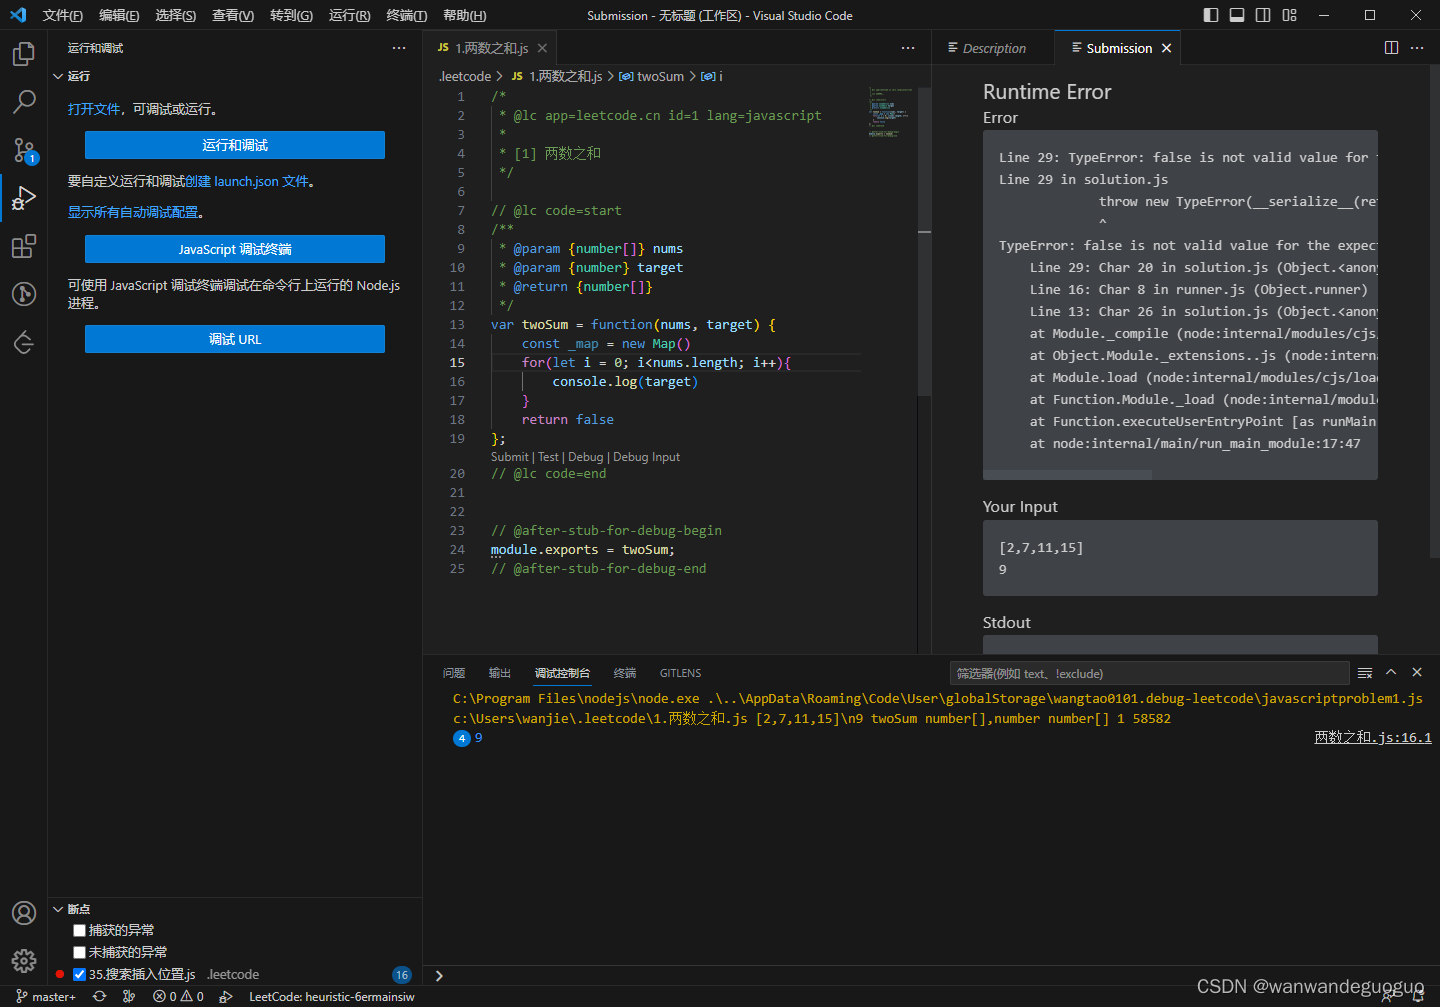Viewport: 1440px width, 1007px height.
Task: Open the LeetCode sidebar icon
Action: tap(24, 342)
